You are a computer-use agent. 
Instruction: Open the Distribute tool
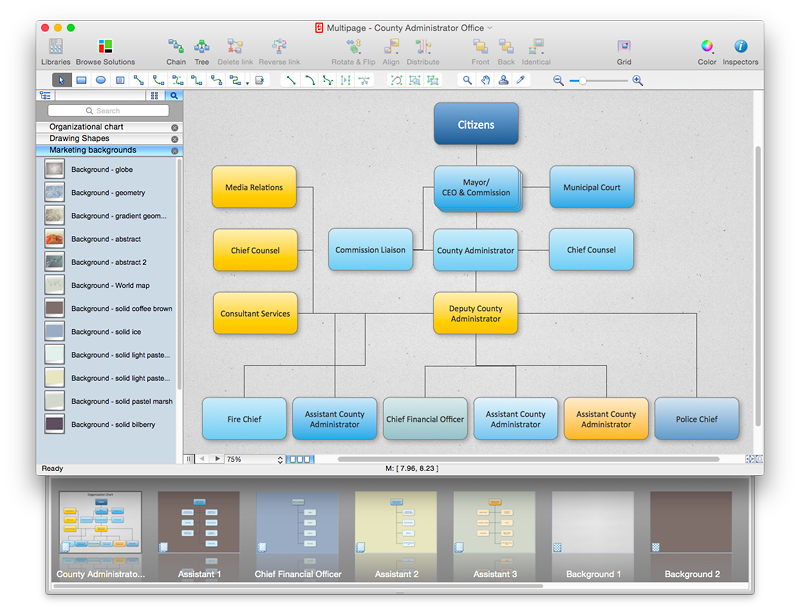(x=423, y=52)
